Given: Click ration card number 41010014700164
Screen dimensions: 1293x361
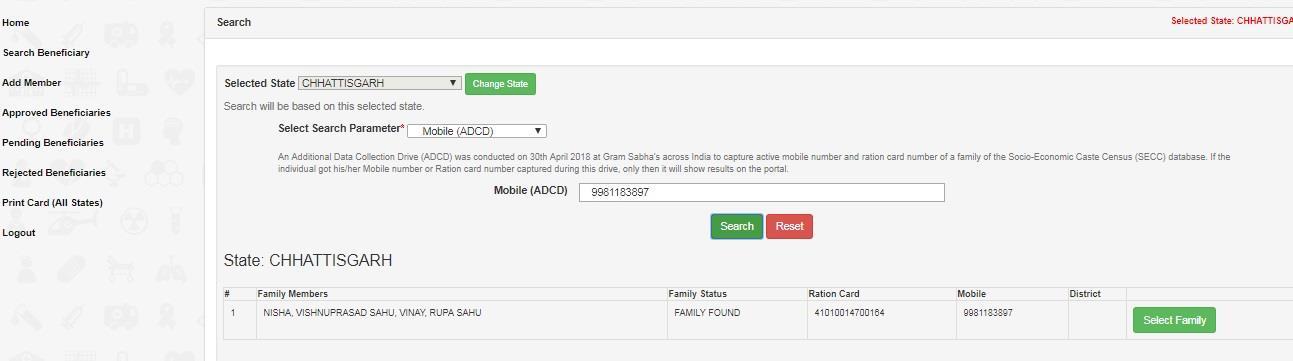Looking at the screenshot, I should [849, 313].
